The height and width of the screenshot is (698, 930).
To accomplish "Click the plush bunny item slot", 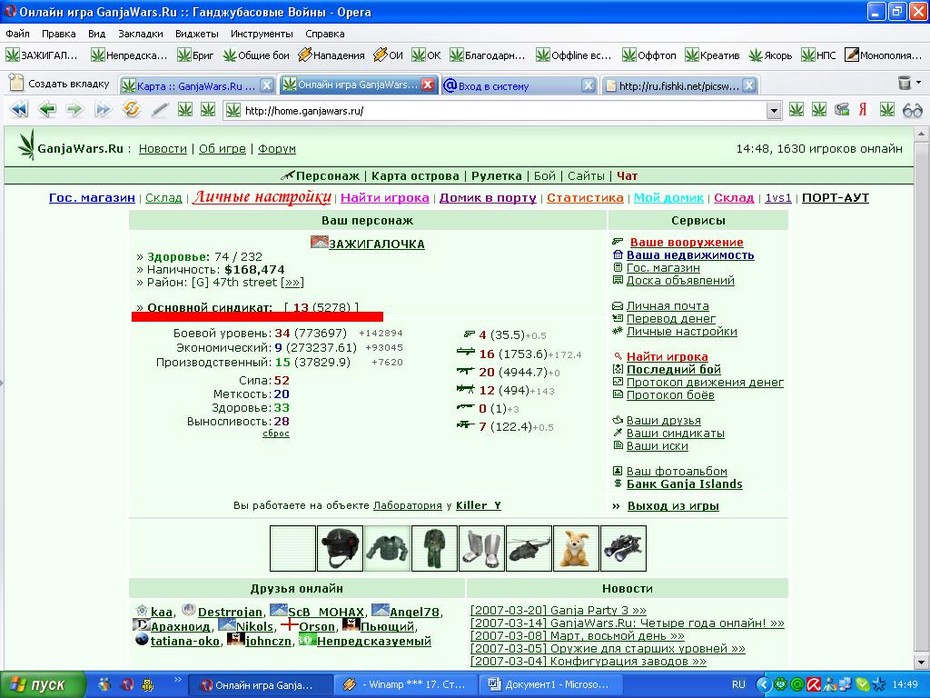I will [575, 548].
